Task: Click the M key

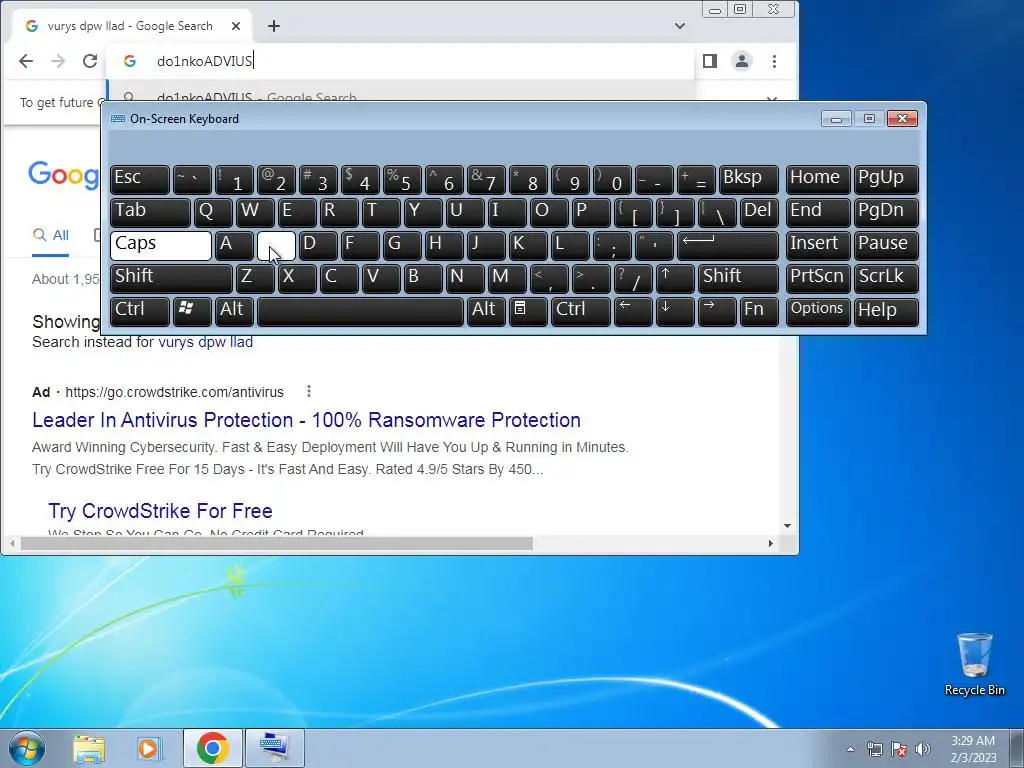Action: coord(507,278)
